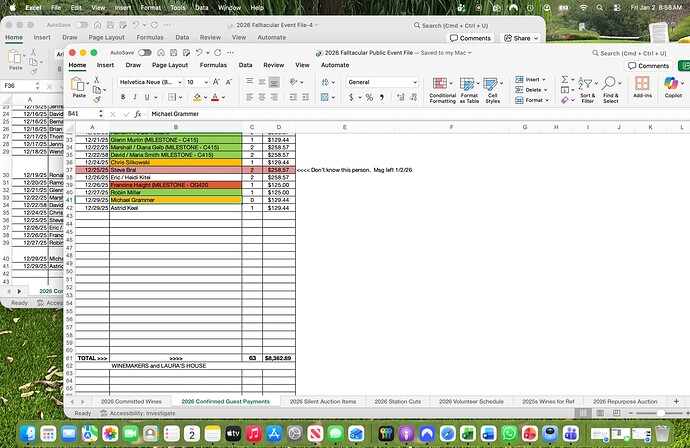Open the Review tab in front window
This screenshot has width=690, height=448.
tap(274, 65)
